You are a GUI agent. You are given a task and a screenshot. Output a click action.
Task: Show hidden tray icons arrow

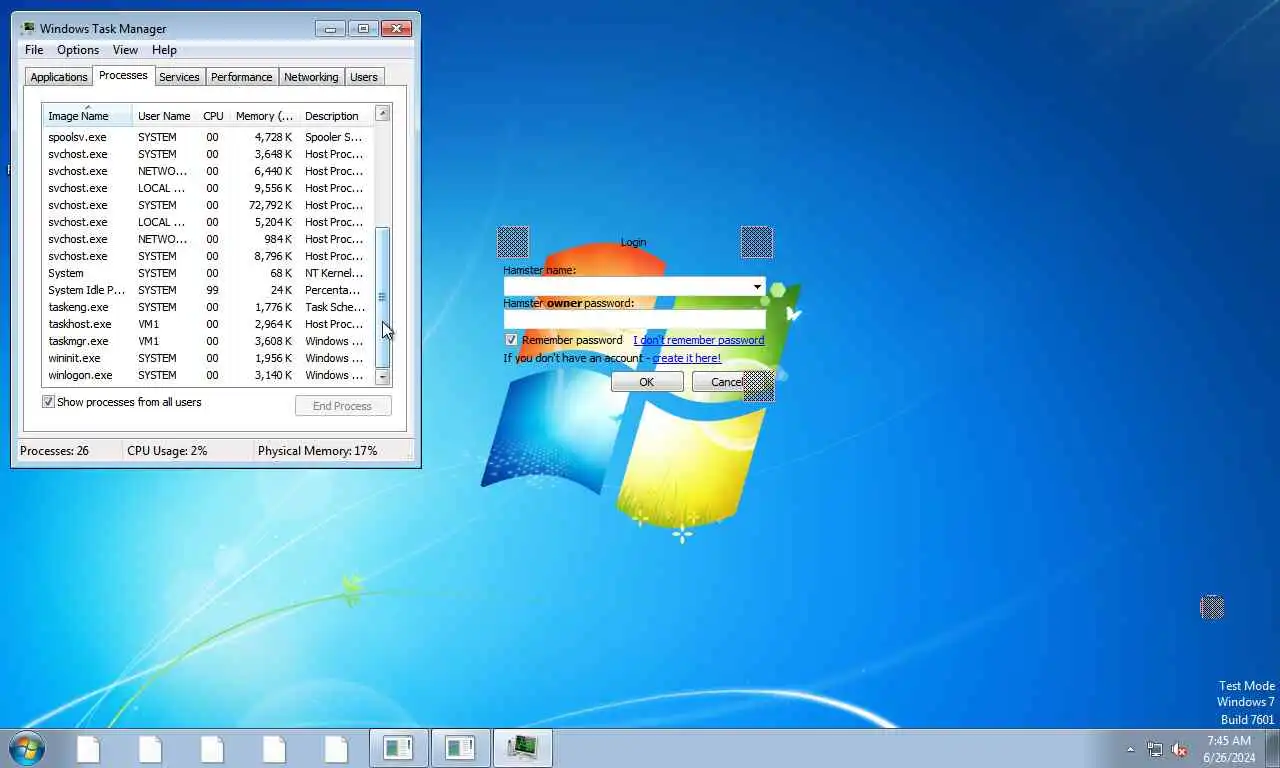point(1130,749)
